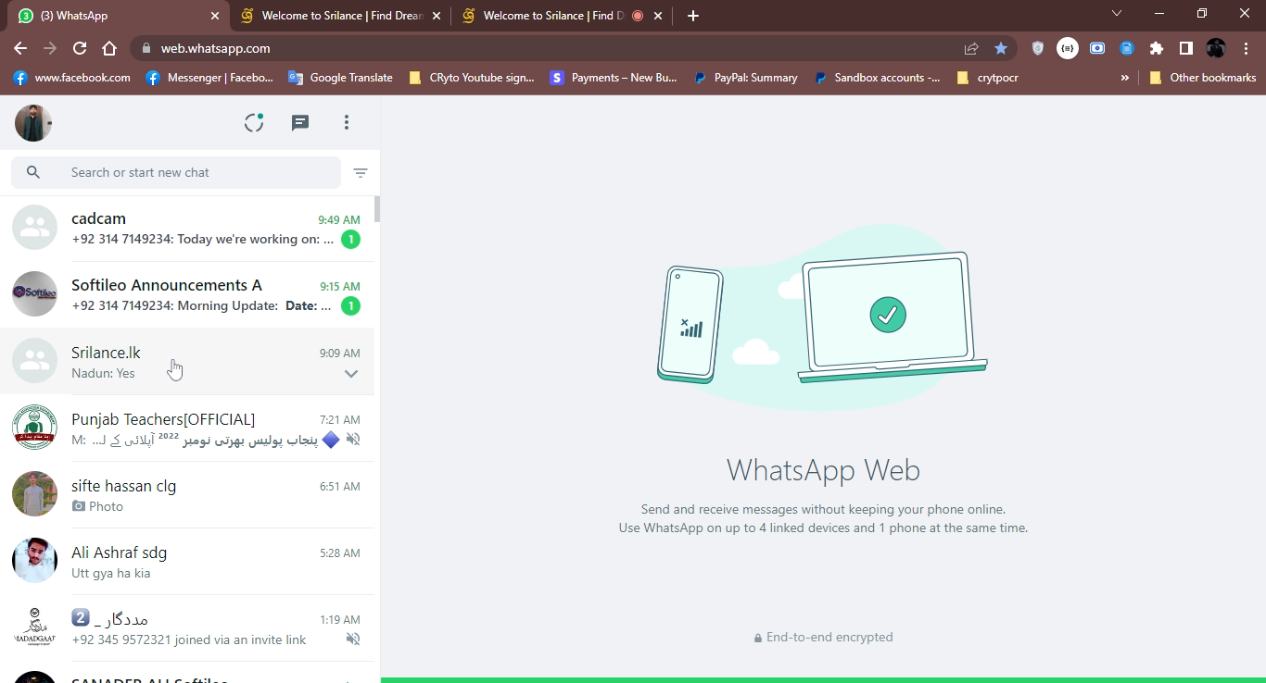The width and height of the screenshot is (1266, 683).
Task: Click the bookmark star icon
Action: [1000, 48]
